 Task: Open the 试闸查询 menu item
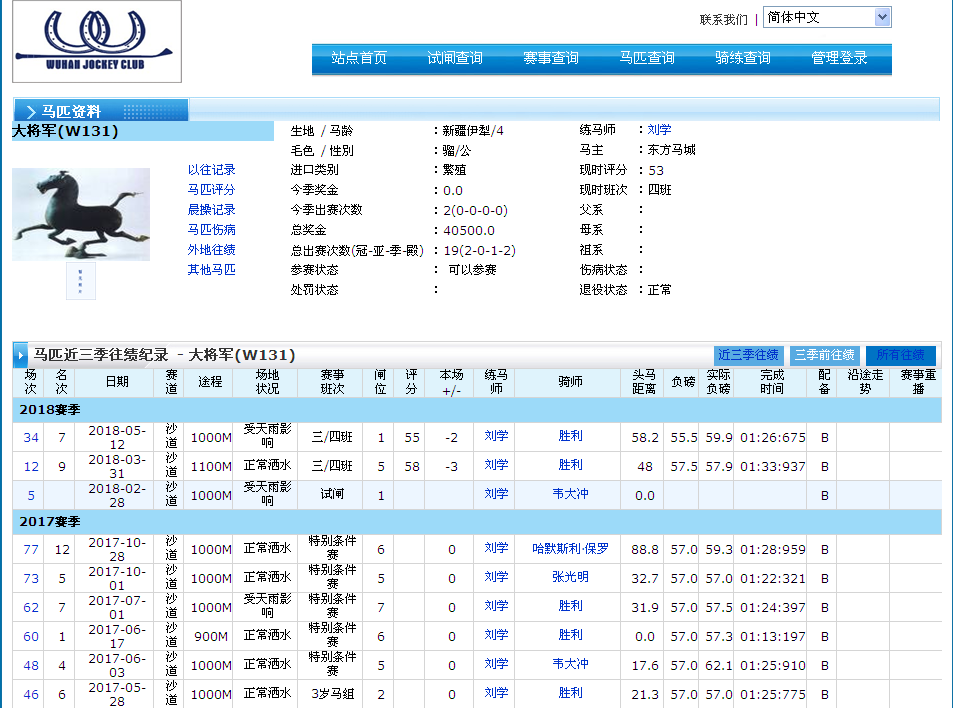pos(455,59)
